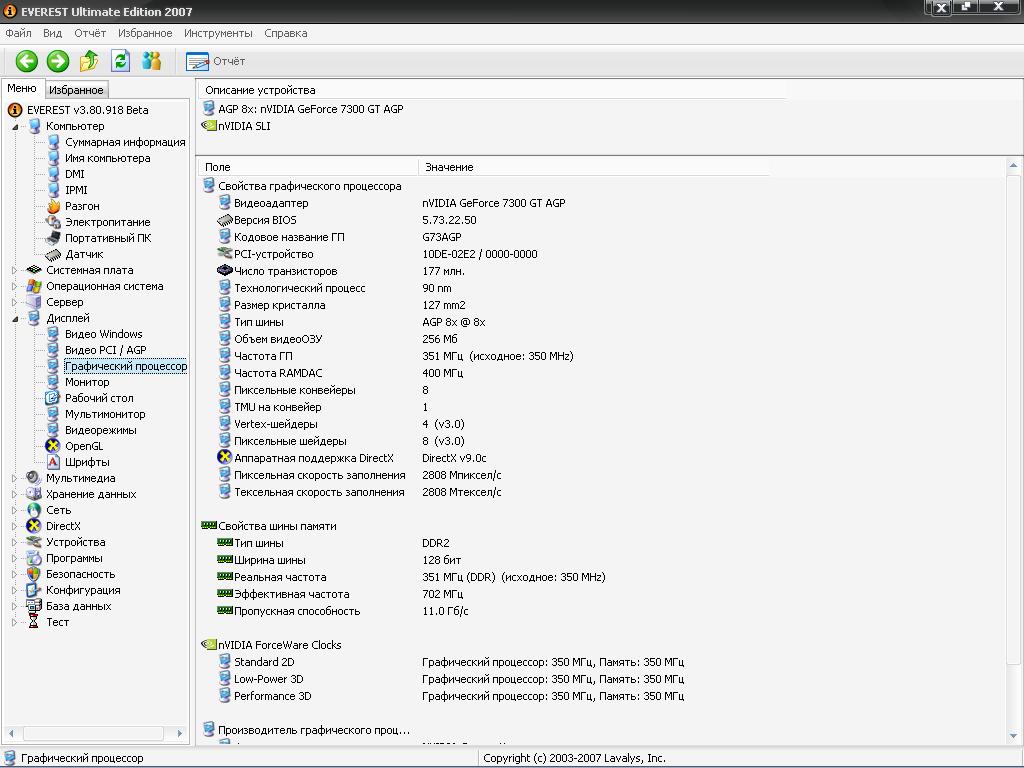The width and height of the screenshot is (1024, 768).
Task: Select AGP 8x: nVIDIA GeForce 7300 GT AGP device
Action: pos(311,109)
